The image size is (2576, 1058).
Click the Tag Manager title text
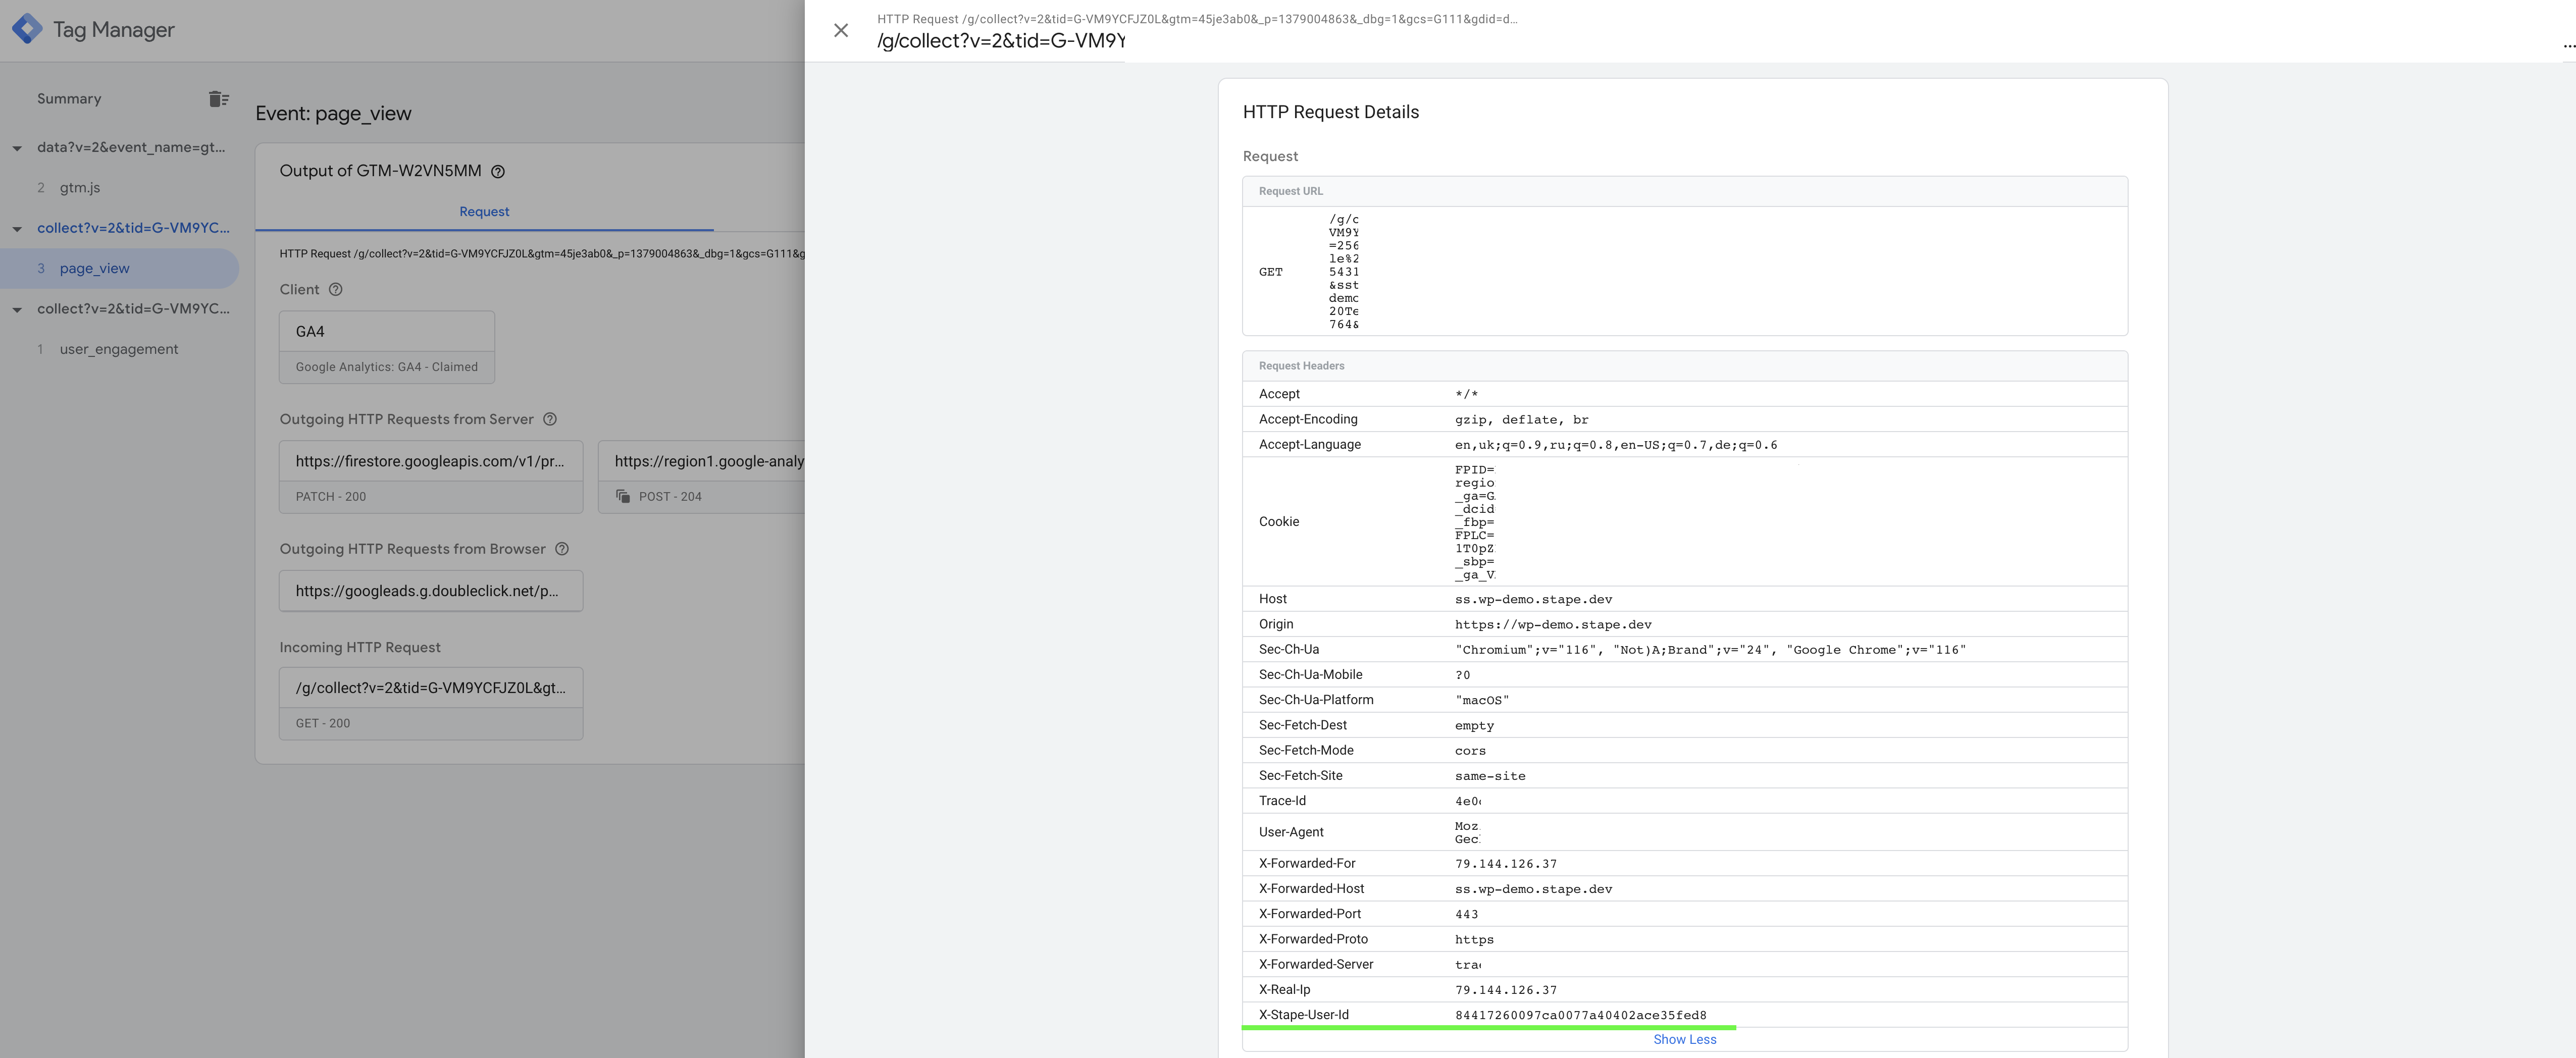pos(113,30)
